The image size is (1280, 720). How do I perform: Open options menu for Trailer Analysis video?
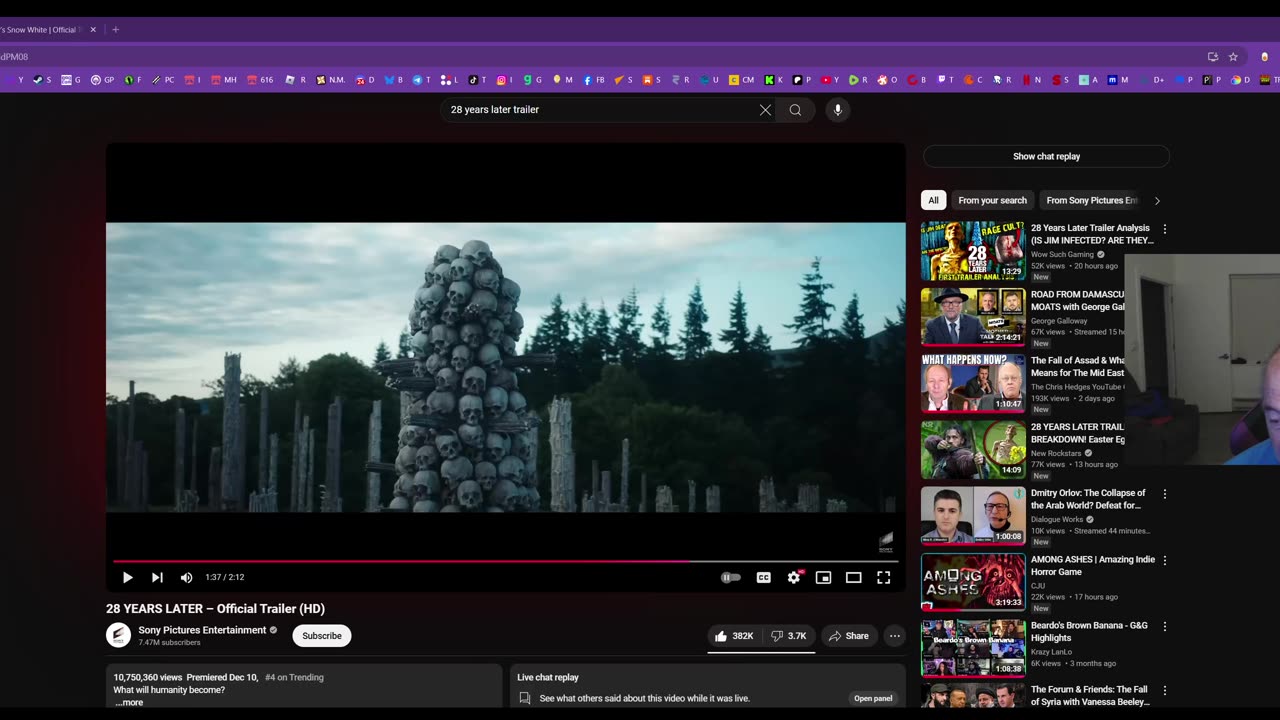tap(1164, 229)
